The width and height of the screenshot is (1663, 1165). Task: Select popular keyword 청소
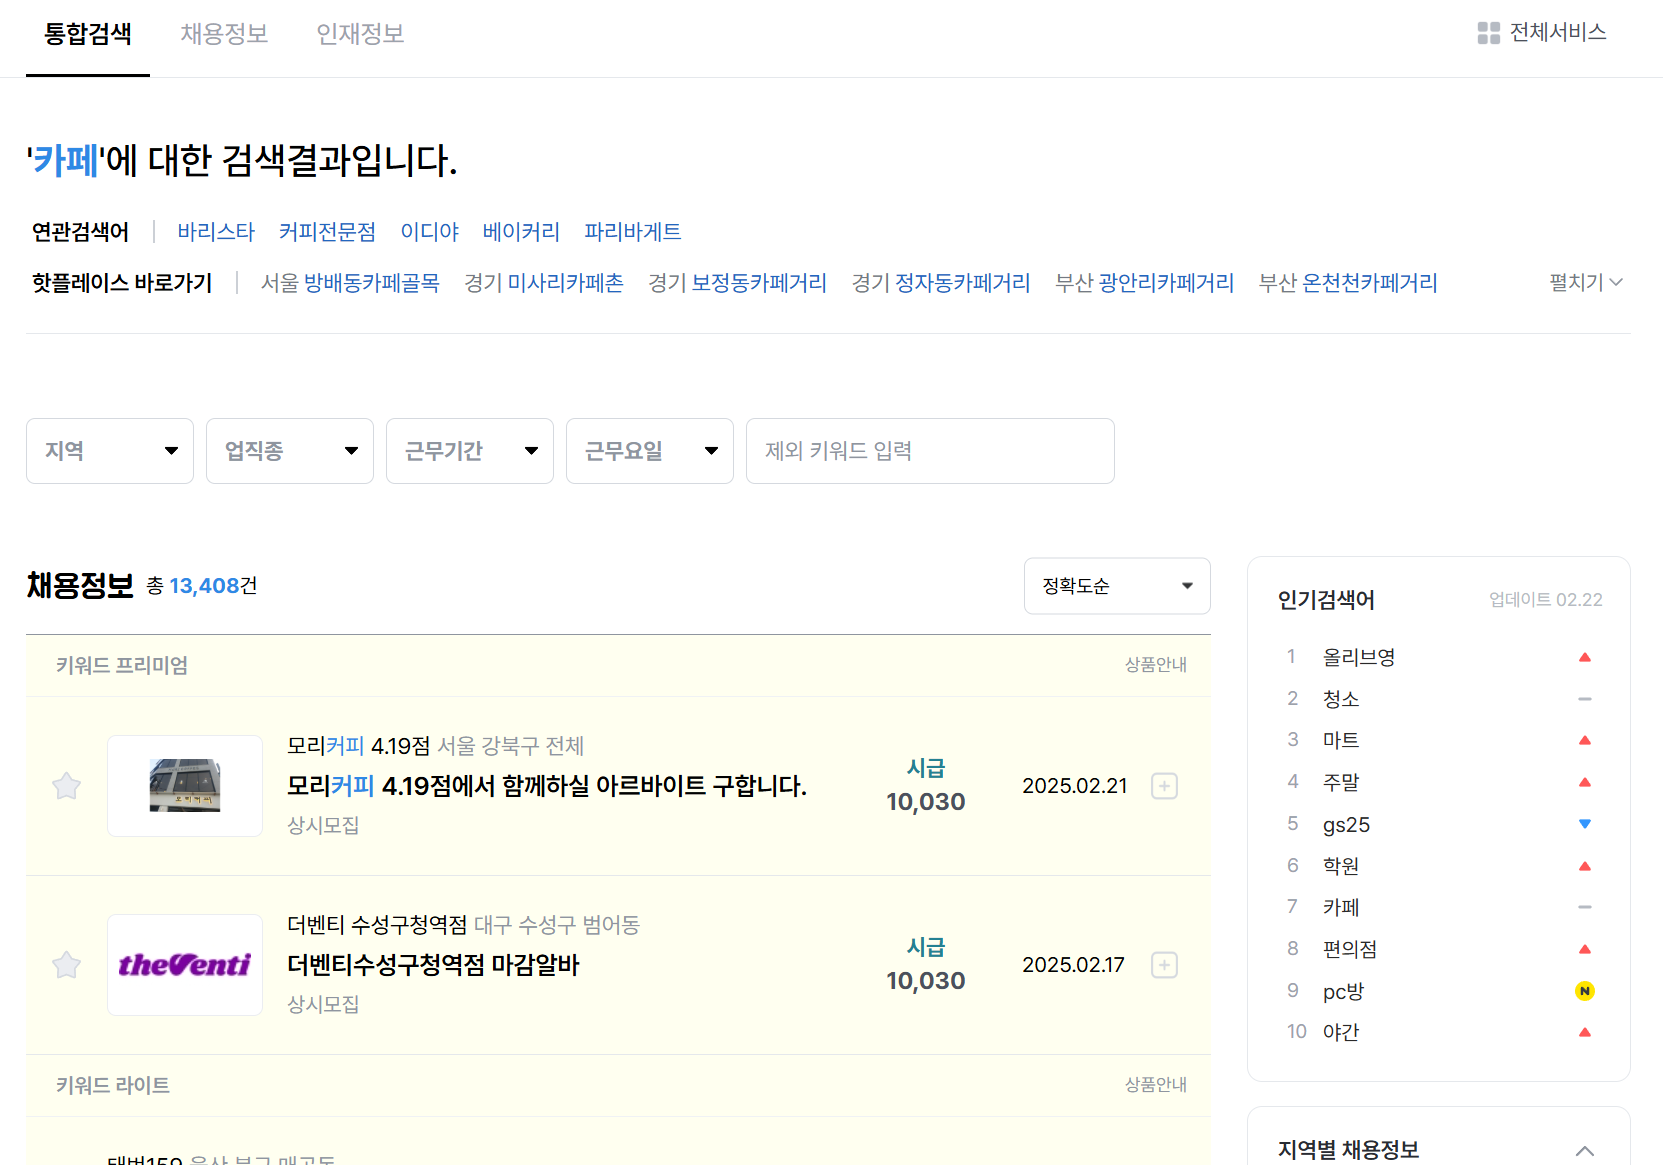pos(1341,699)
